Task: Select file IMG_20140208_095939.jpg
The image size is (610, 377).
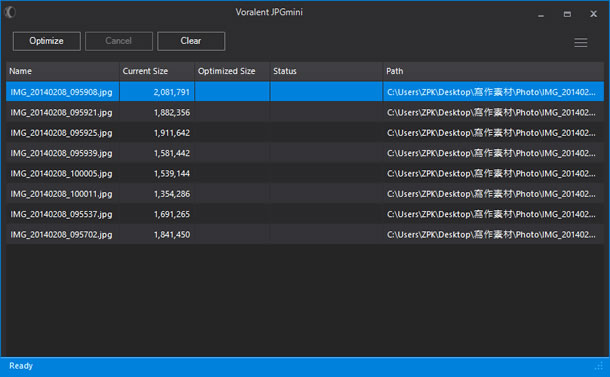Action: [61, 153]
